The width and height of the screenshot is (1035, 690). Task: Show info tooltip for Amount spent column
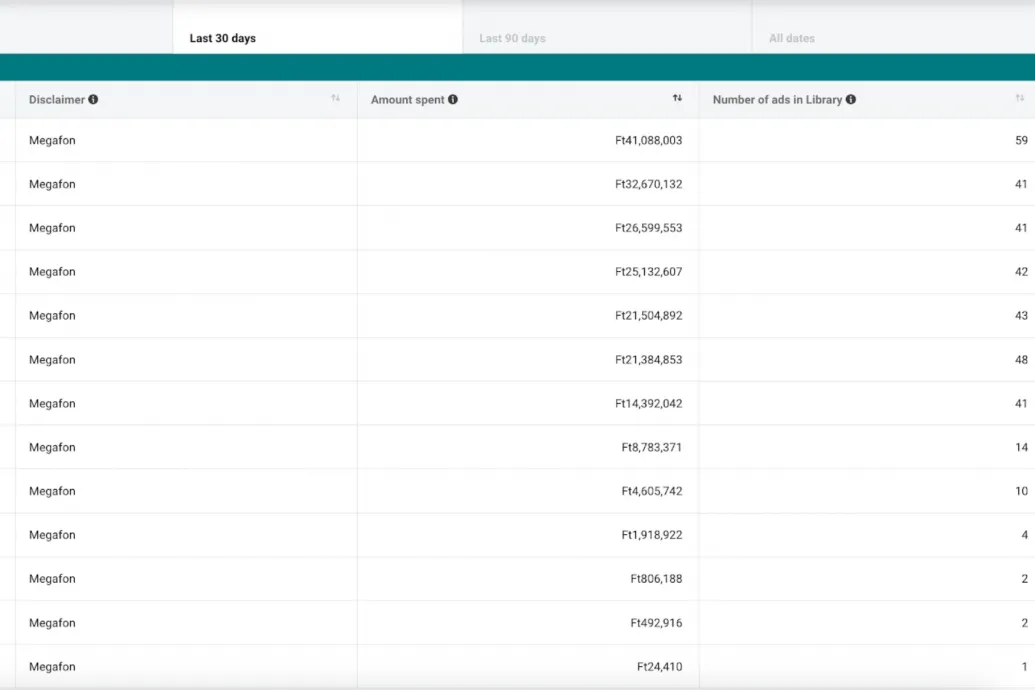453,100
